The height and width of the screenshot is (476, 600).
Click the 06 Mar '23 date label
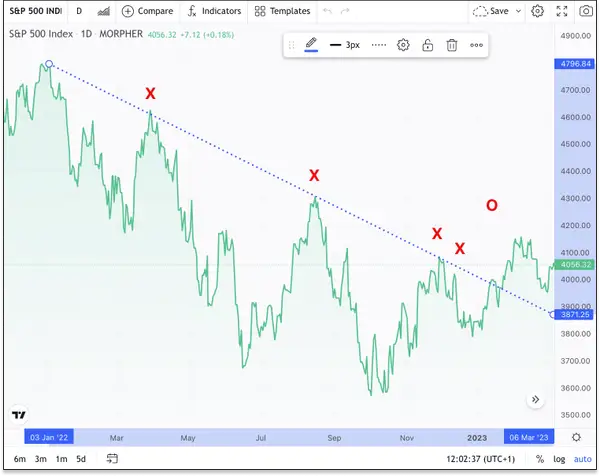coord(529,437)
